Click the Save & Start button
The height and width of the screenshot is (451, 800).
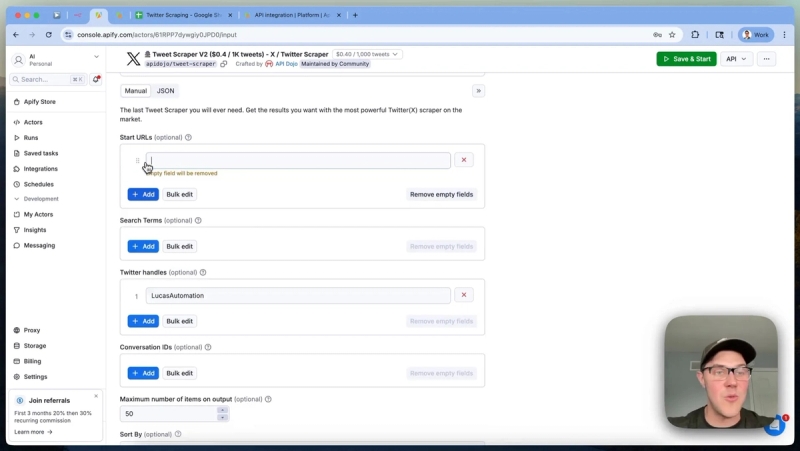(686, 59)
